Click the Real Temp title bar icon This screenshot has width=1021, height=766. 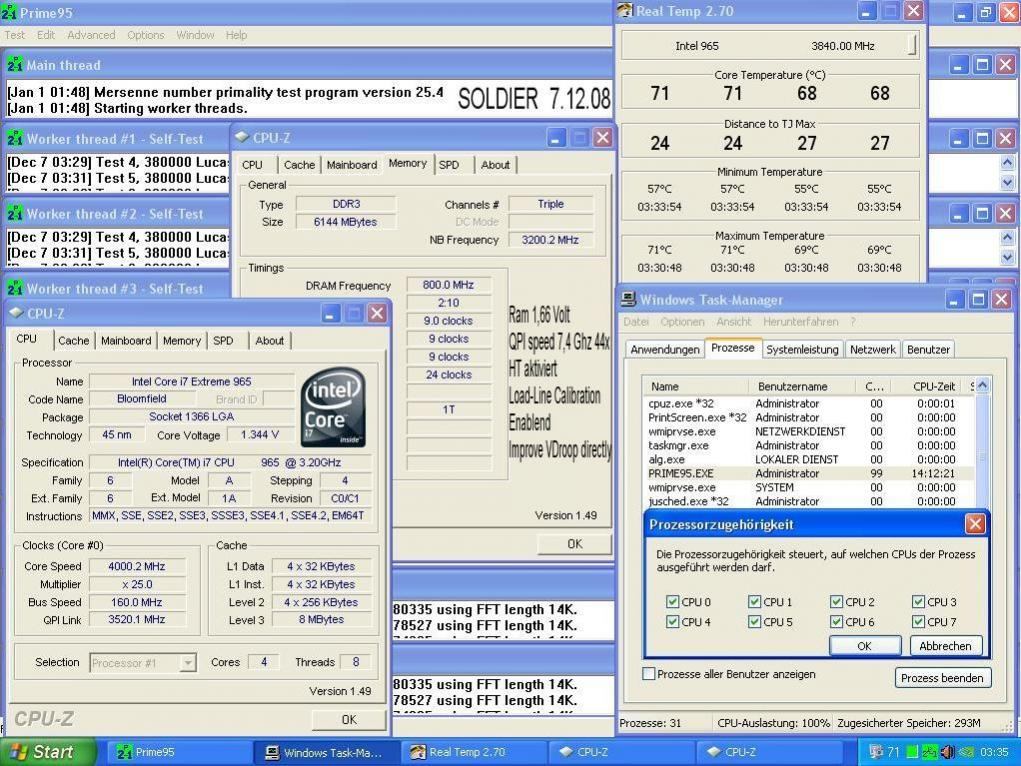625,10
